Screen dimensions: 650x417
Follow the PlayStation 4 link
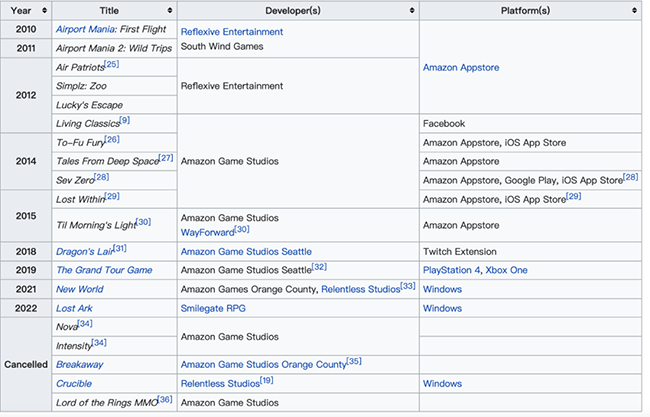[x=451, y=270]
